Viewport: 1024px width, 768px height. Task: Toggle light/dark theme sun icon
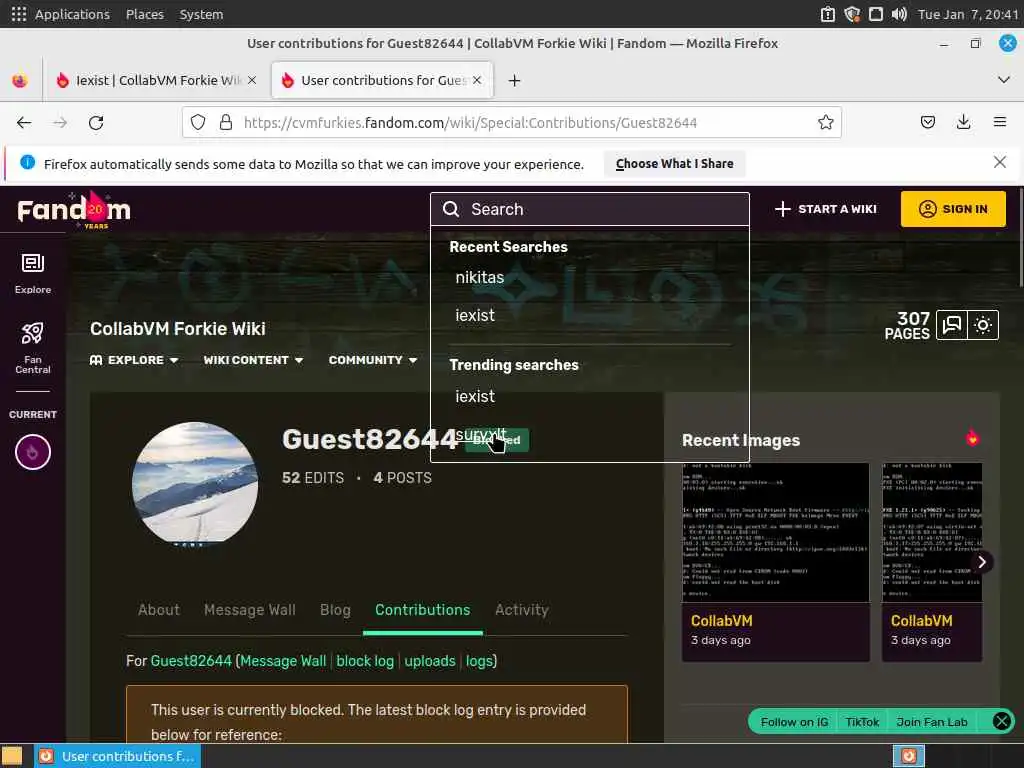point(983,325)
